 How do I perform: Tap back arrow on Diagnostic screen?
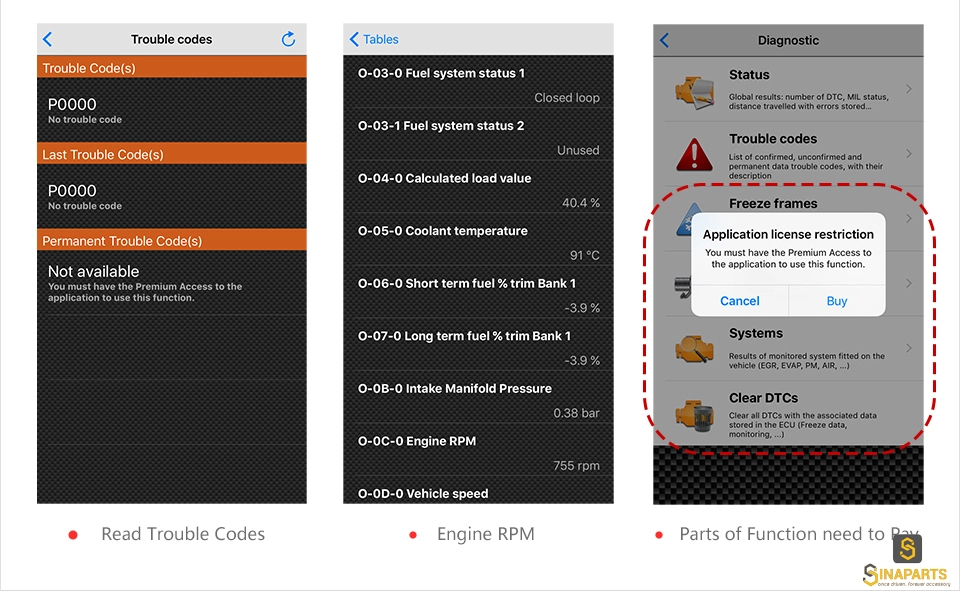664,40
